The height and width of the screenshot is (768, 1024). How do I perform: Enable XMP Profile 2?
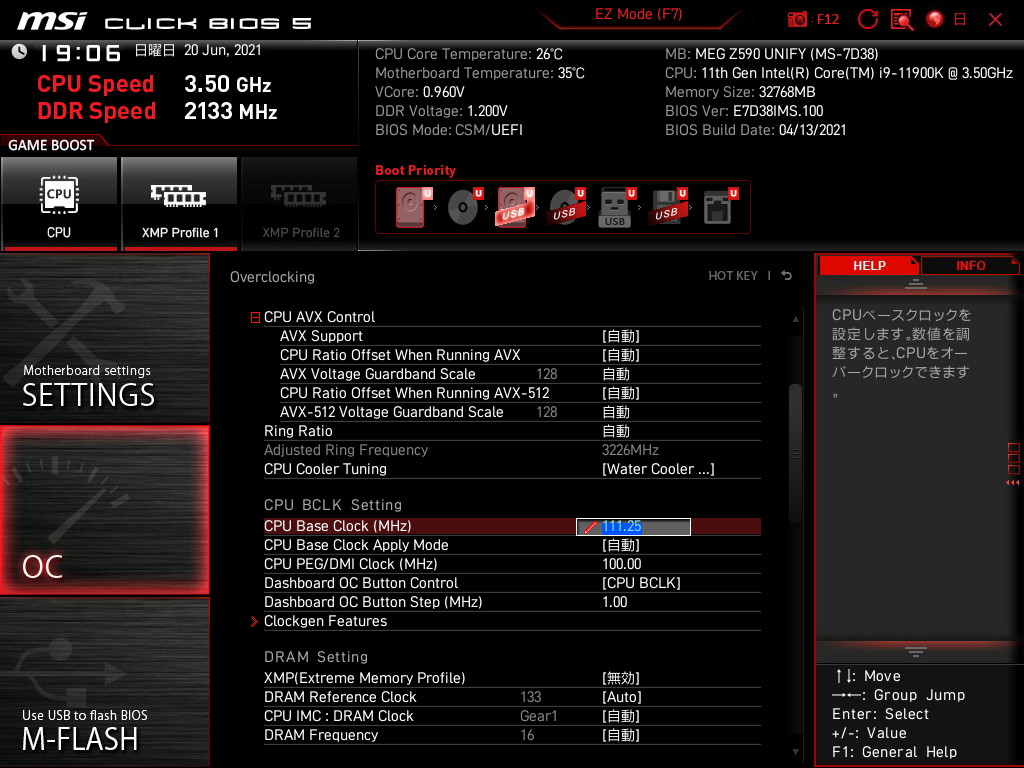tap(300, 204)
